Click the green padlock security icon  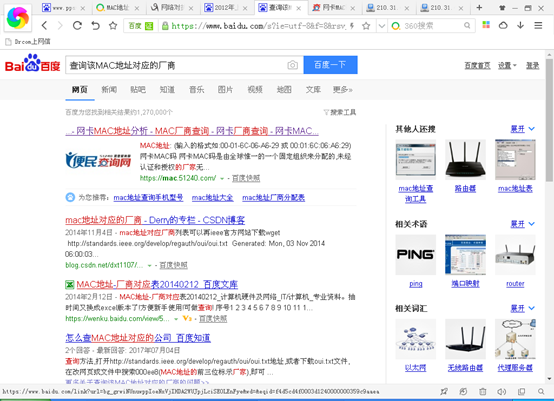coord(165,26)
